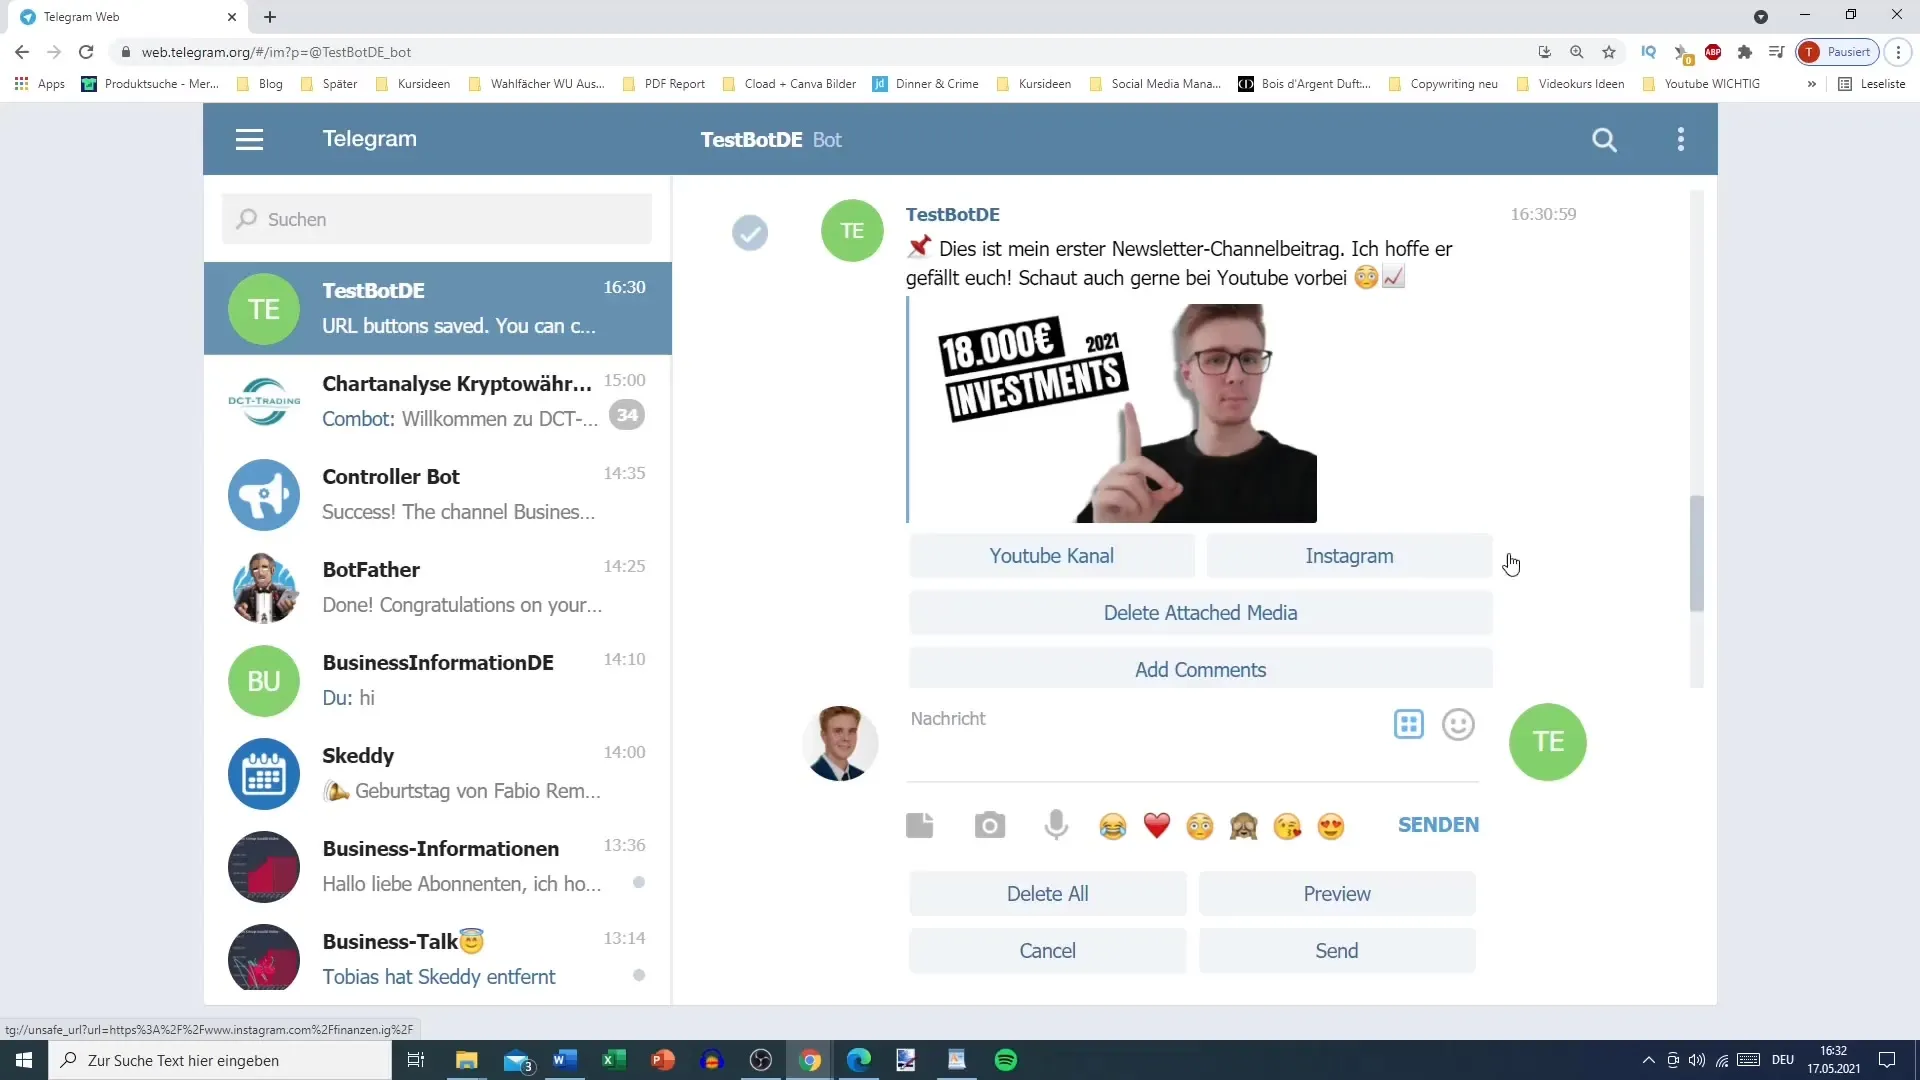Click the search icon in chat header
1920x1080 pixels.
point(1605,140)
